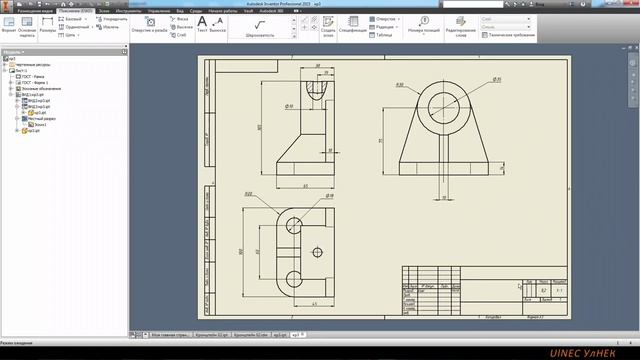The width and height of the screenshot is (640, 360).
Task: Open the Начало работы ribbon tab
Action: tap(222, 11)
